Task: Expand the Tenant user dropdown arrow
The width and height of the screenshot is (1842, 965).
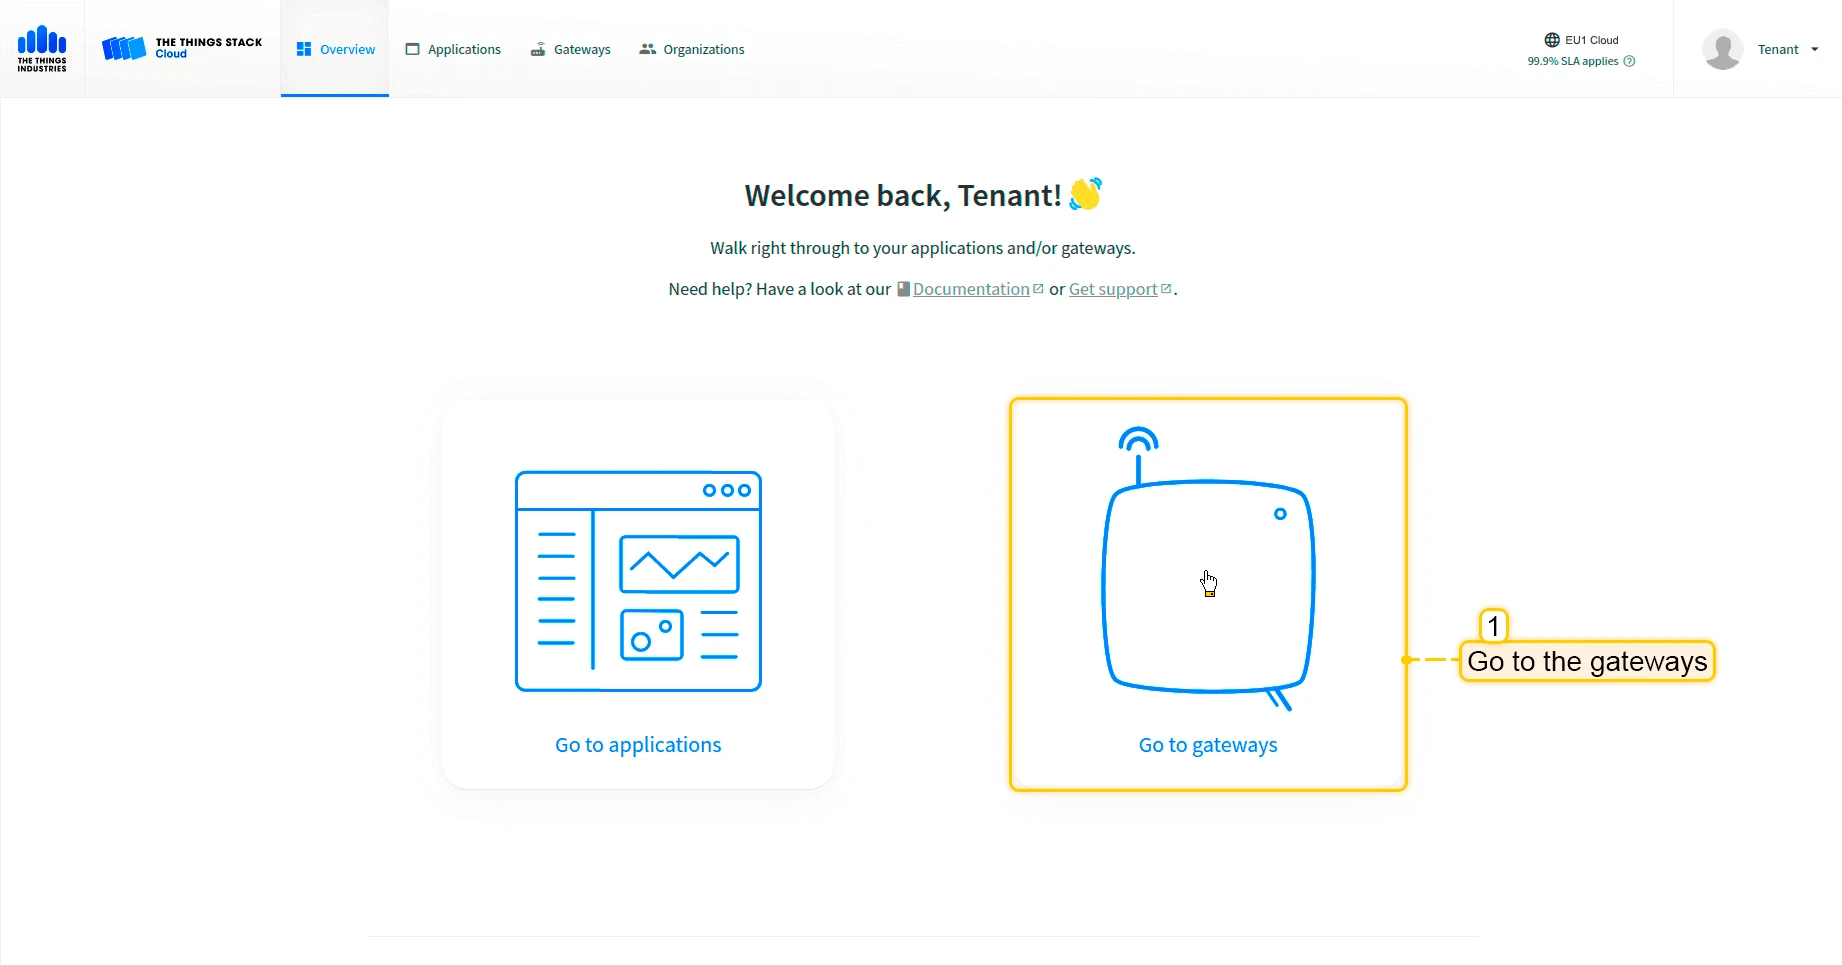Action: click(1814, 49)
